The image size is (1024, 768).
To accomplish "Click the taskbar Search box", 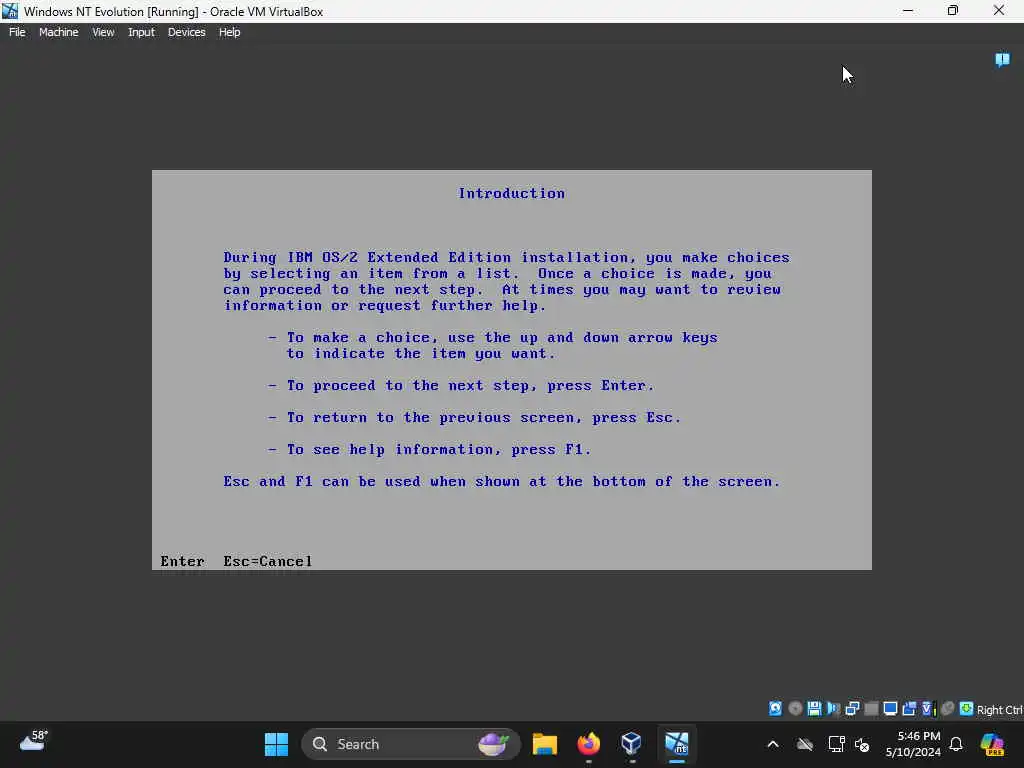I will (411, 744).
